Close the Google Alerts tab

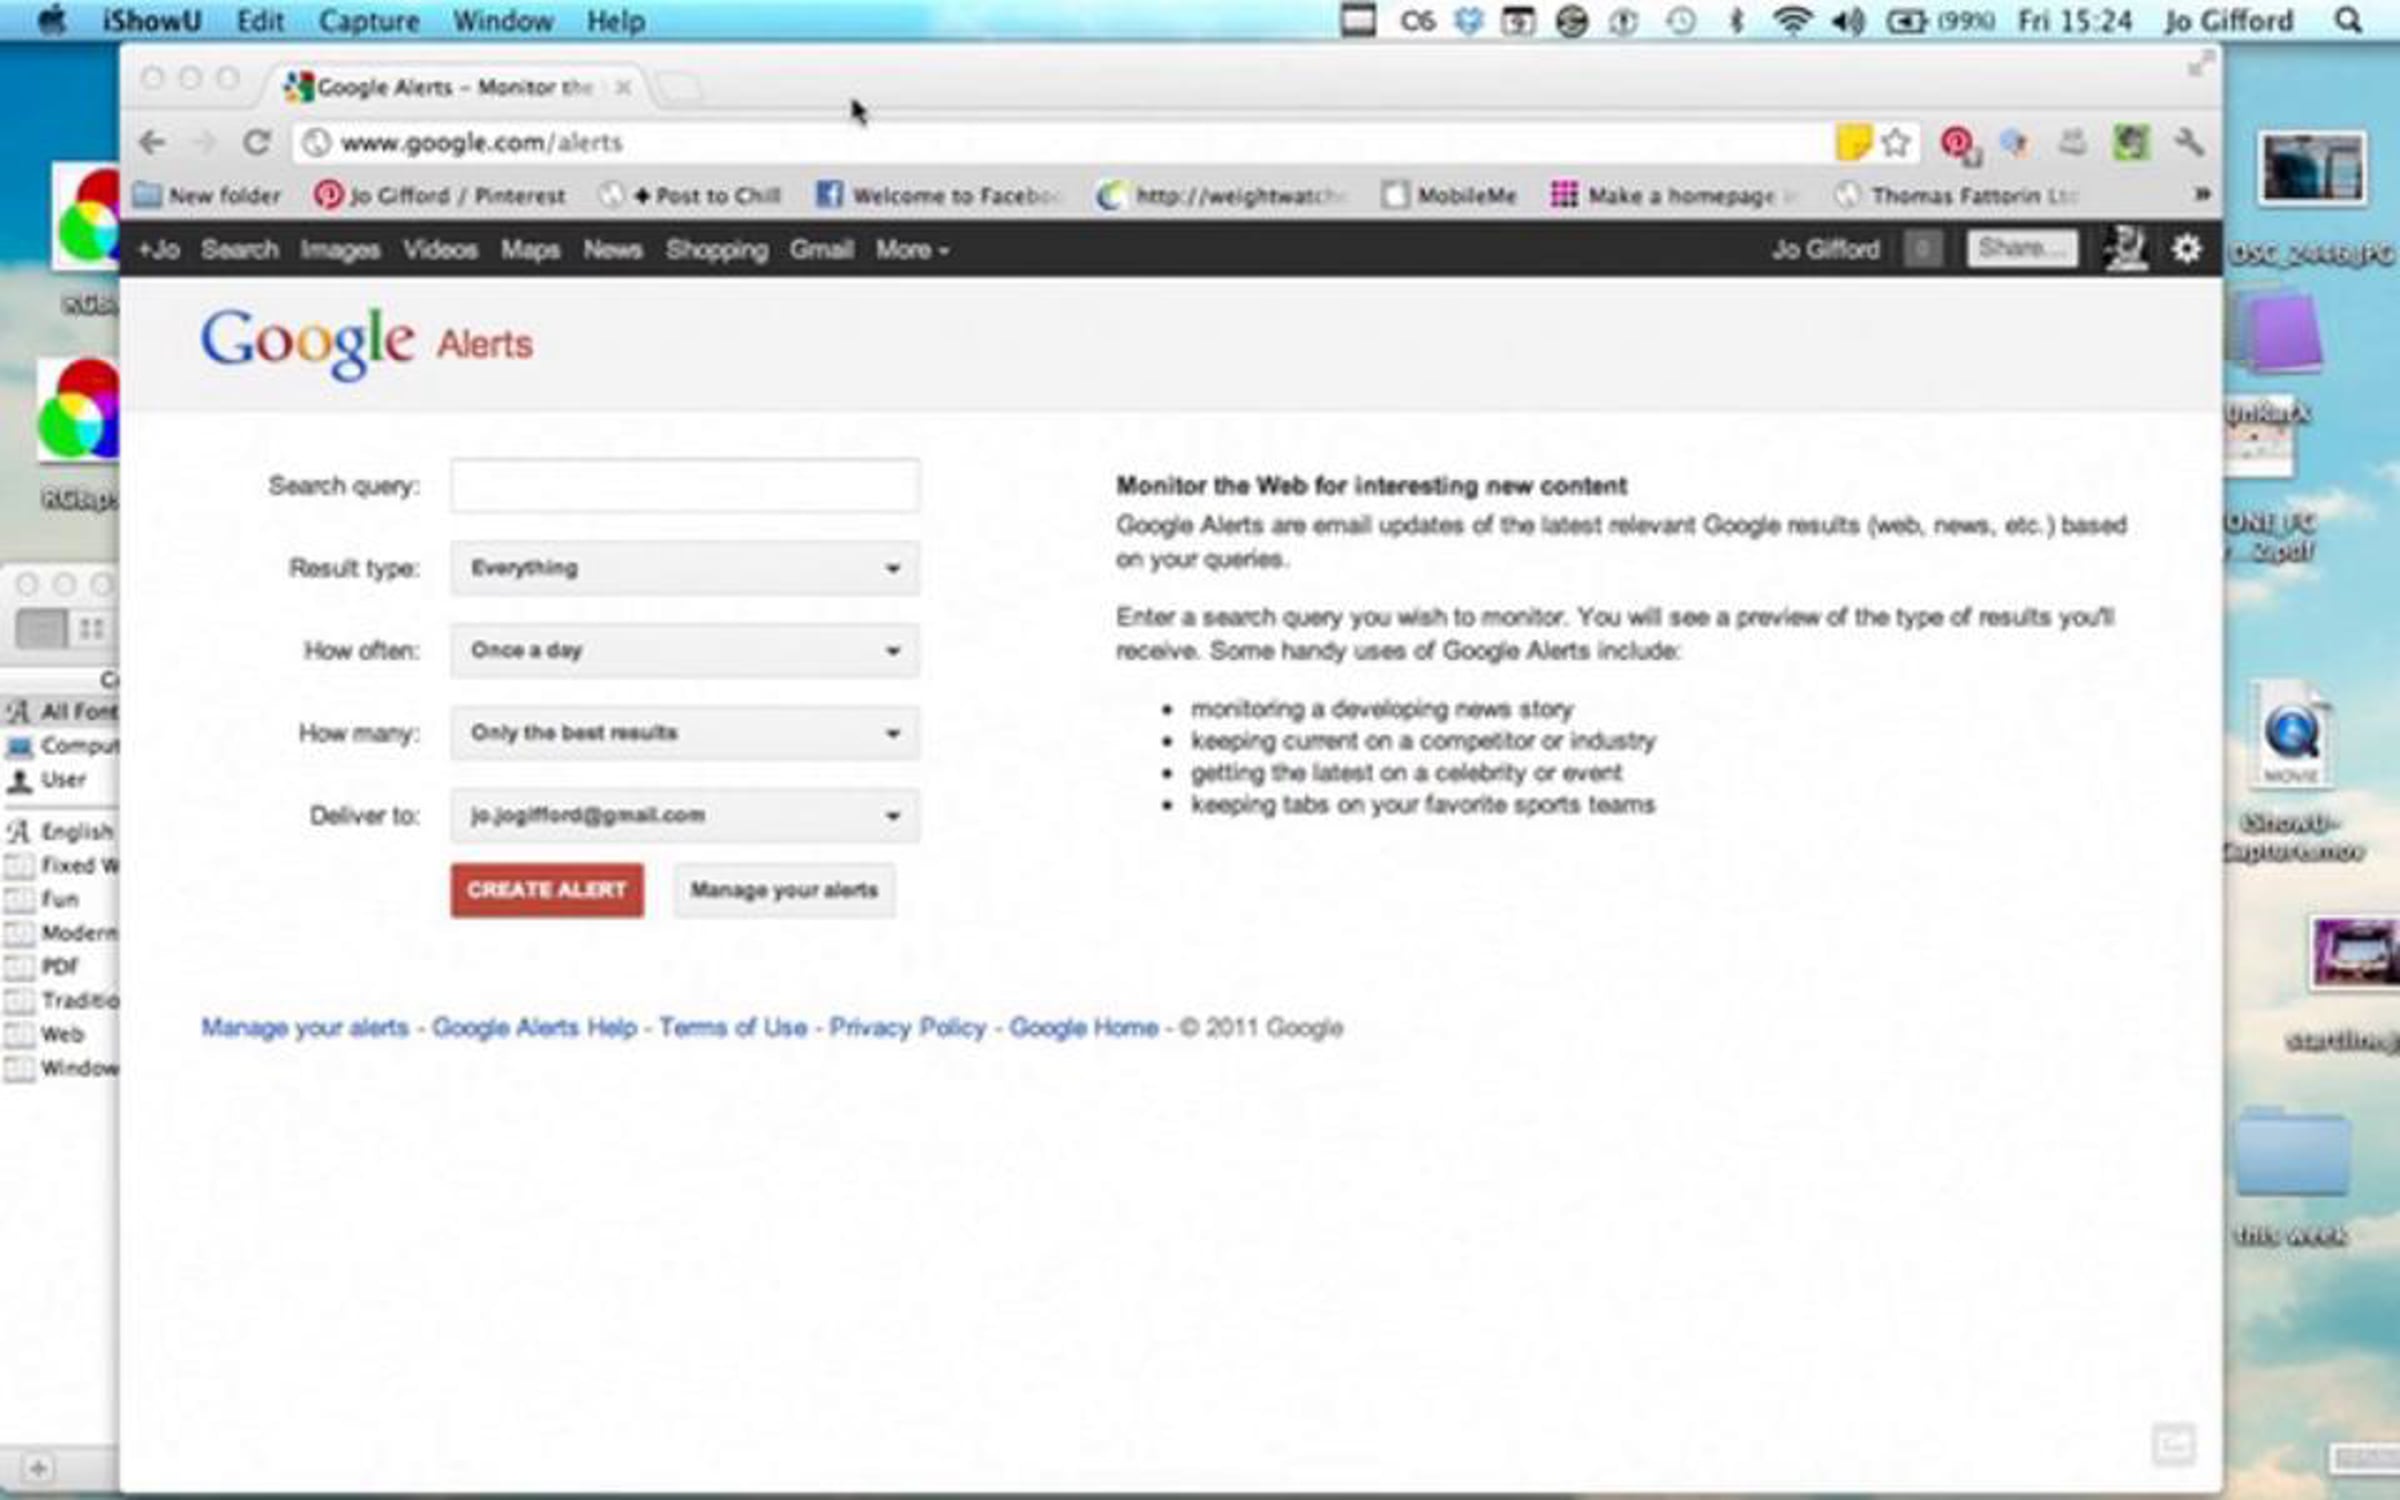pyautogui.click(x=623, y=87)
